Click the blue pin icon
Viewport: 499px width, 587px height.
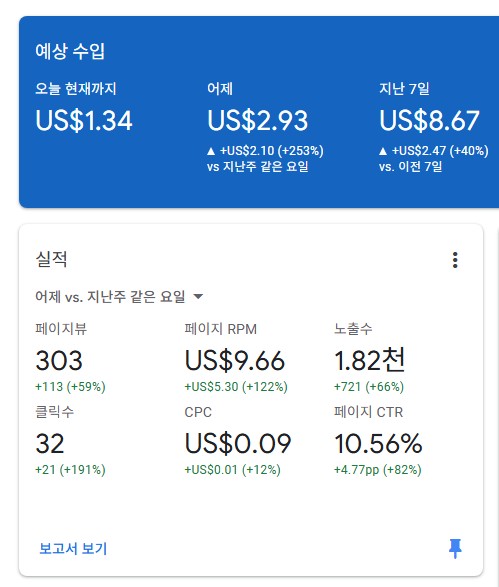(x=455, y=548)
